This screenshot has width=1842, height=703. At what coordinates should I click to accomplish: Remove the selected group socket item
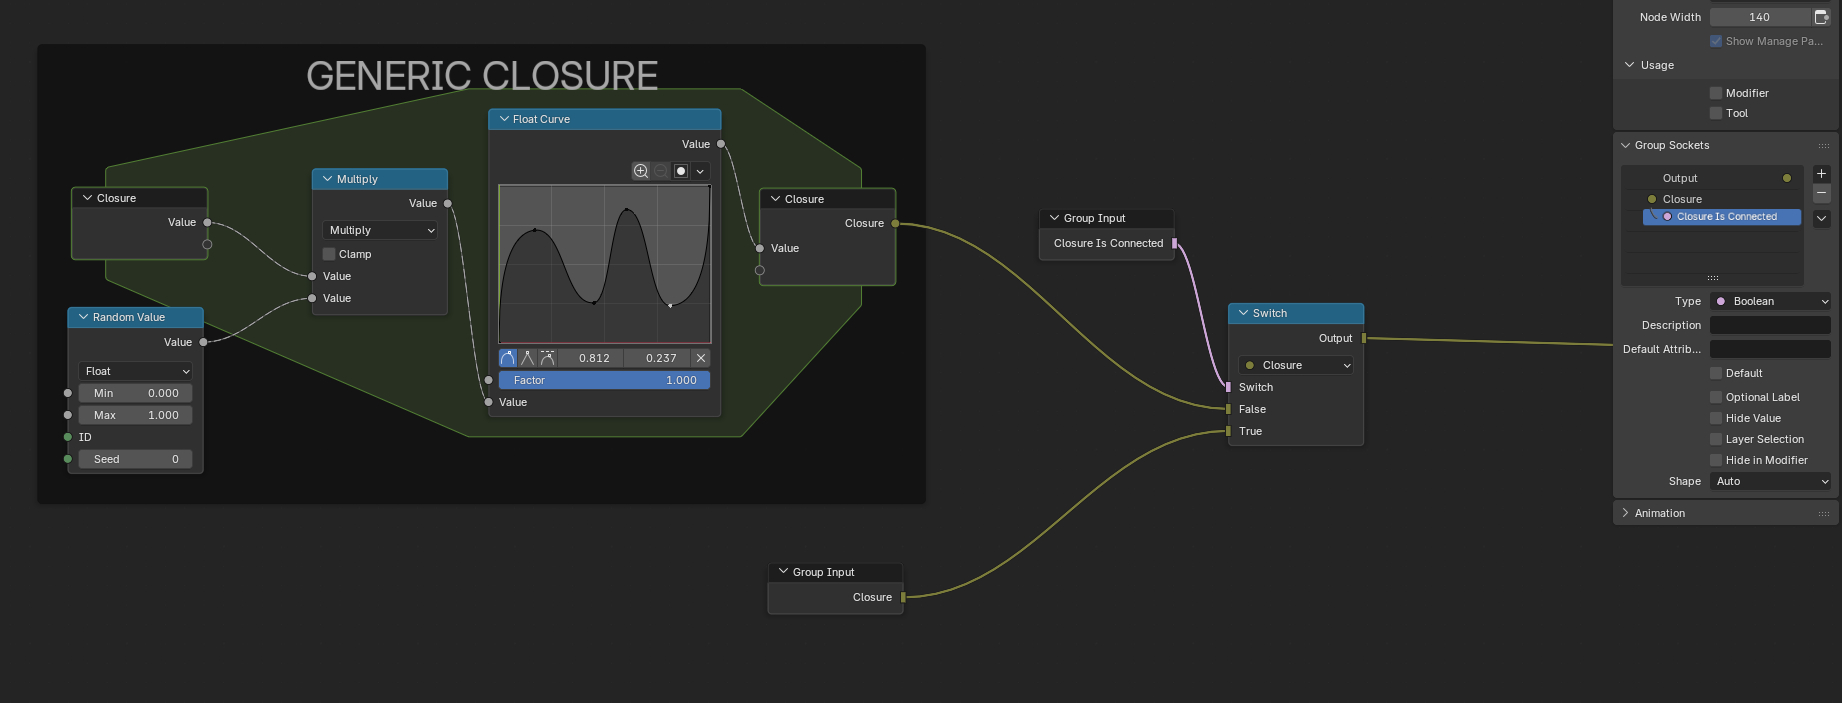(x=1821, y=193)
